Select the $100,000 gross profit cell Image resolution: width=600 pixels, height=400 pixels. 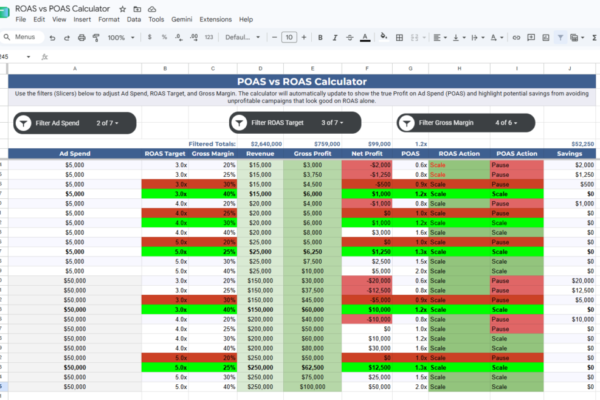point(312,387)
